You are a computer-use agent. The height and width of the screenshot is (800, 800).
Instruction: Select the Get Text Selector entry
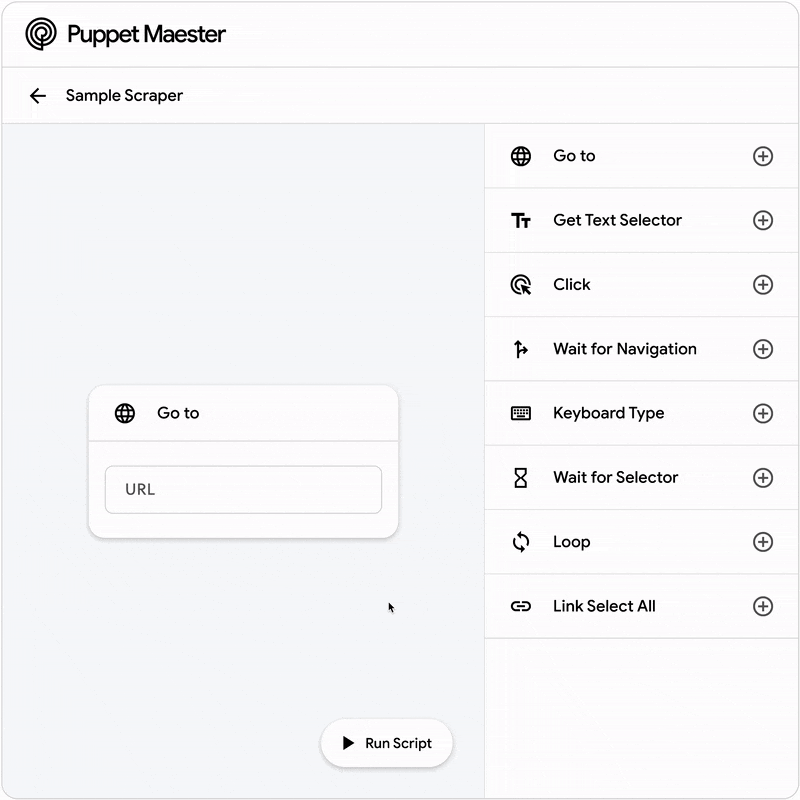(617, 220)
